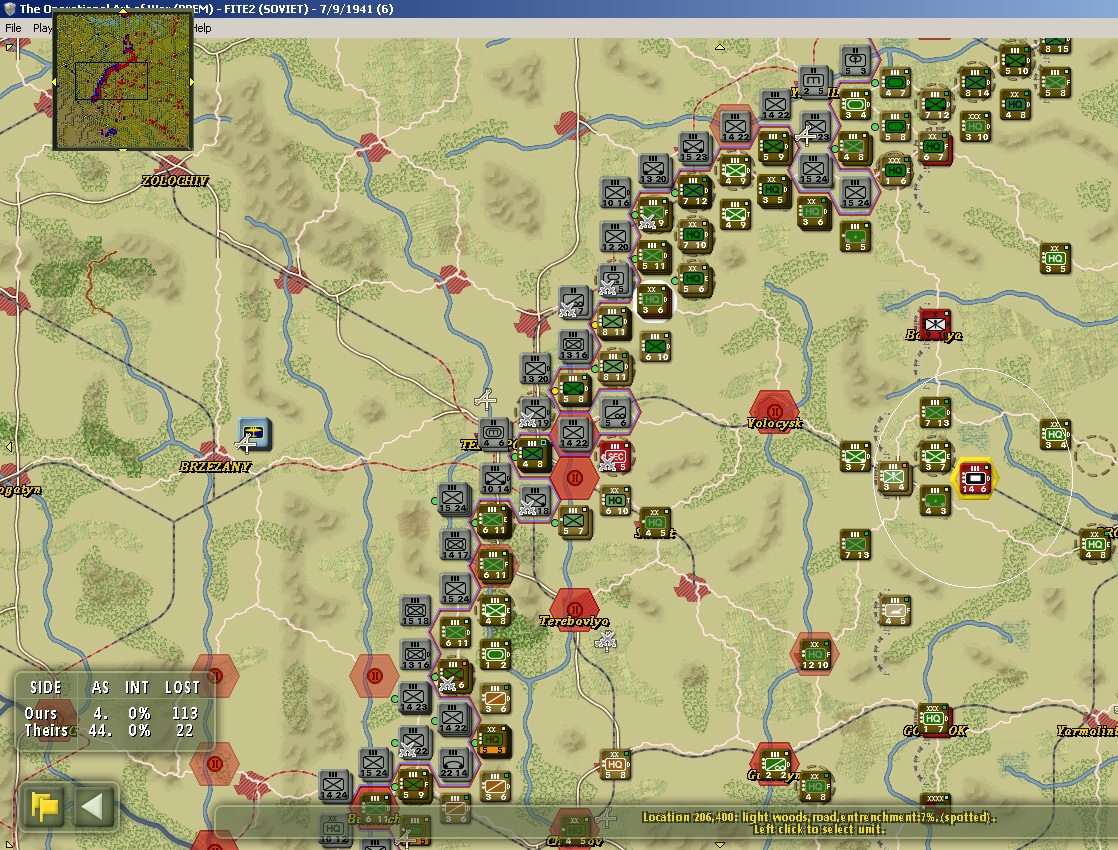
Task: Select the blue air unit counter near Brzezany
Action: point(255,434)
